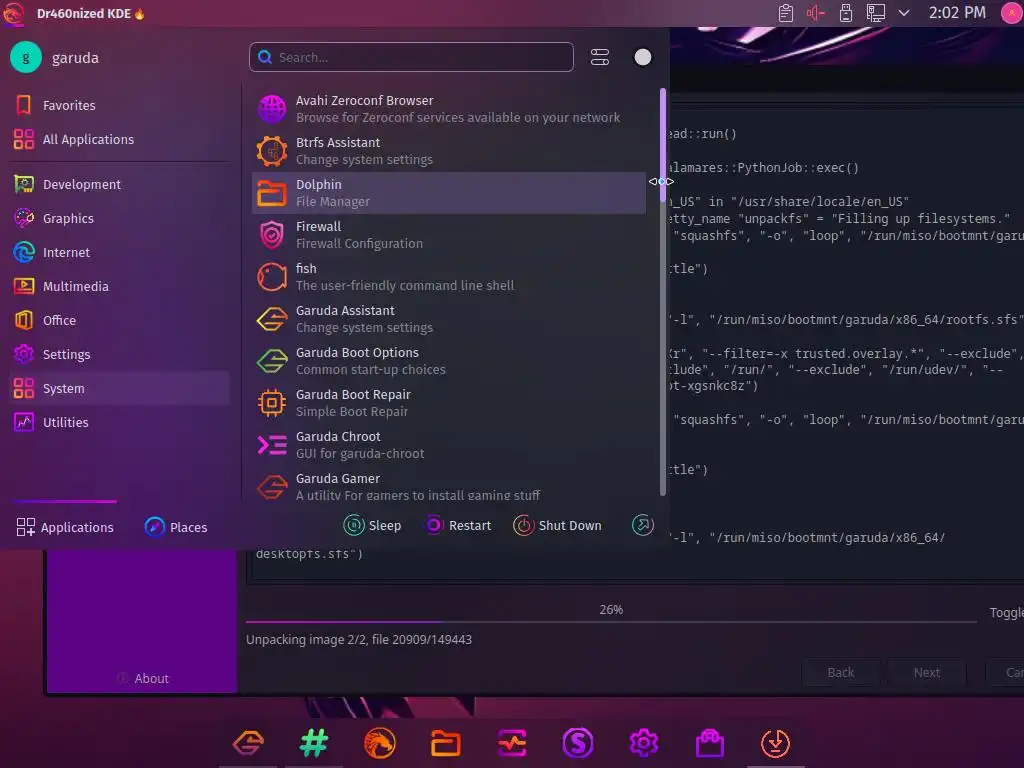
Task: Click Next button in installer window
Action: coord(927,672)
